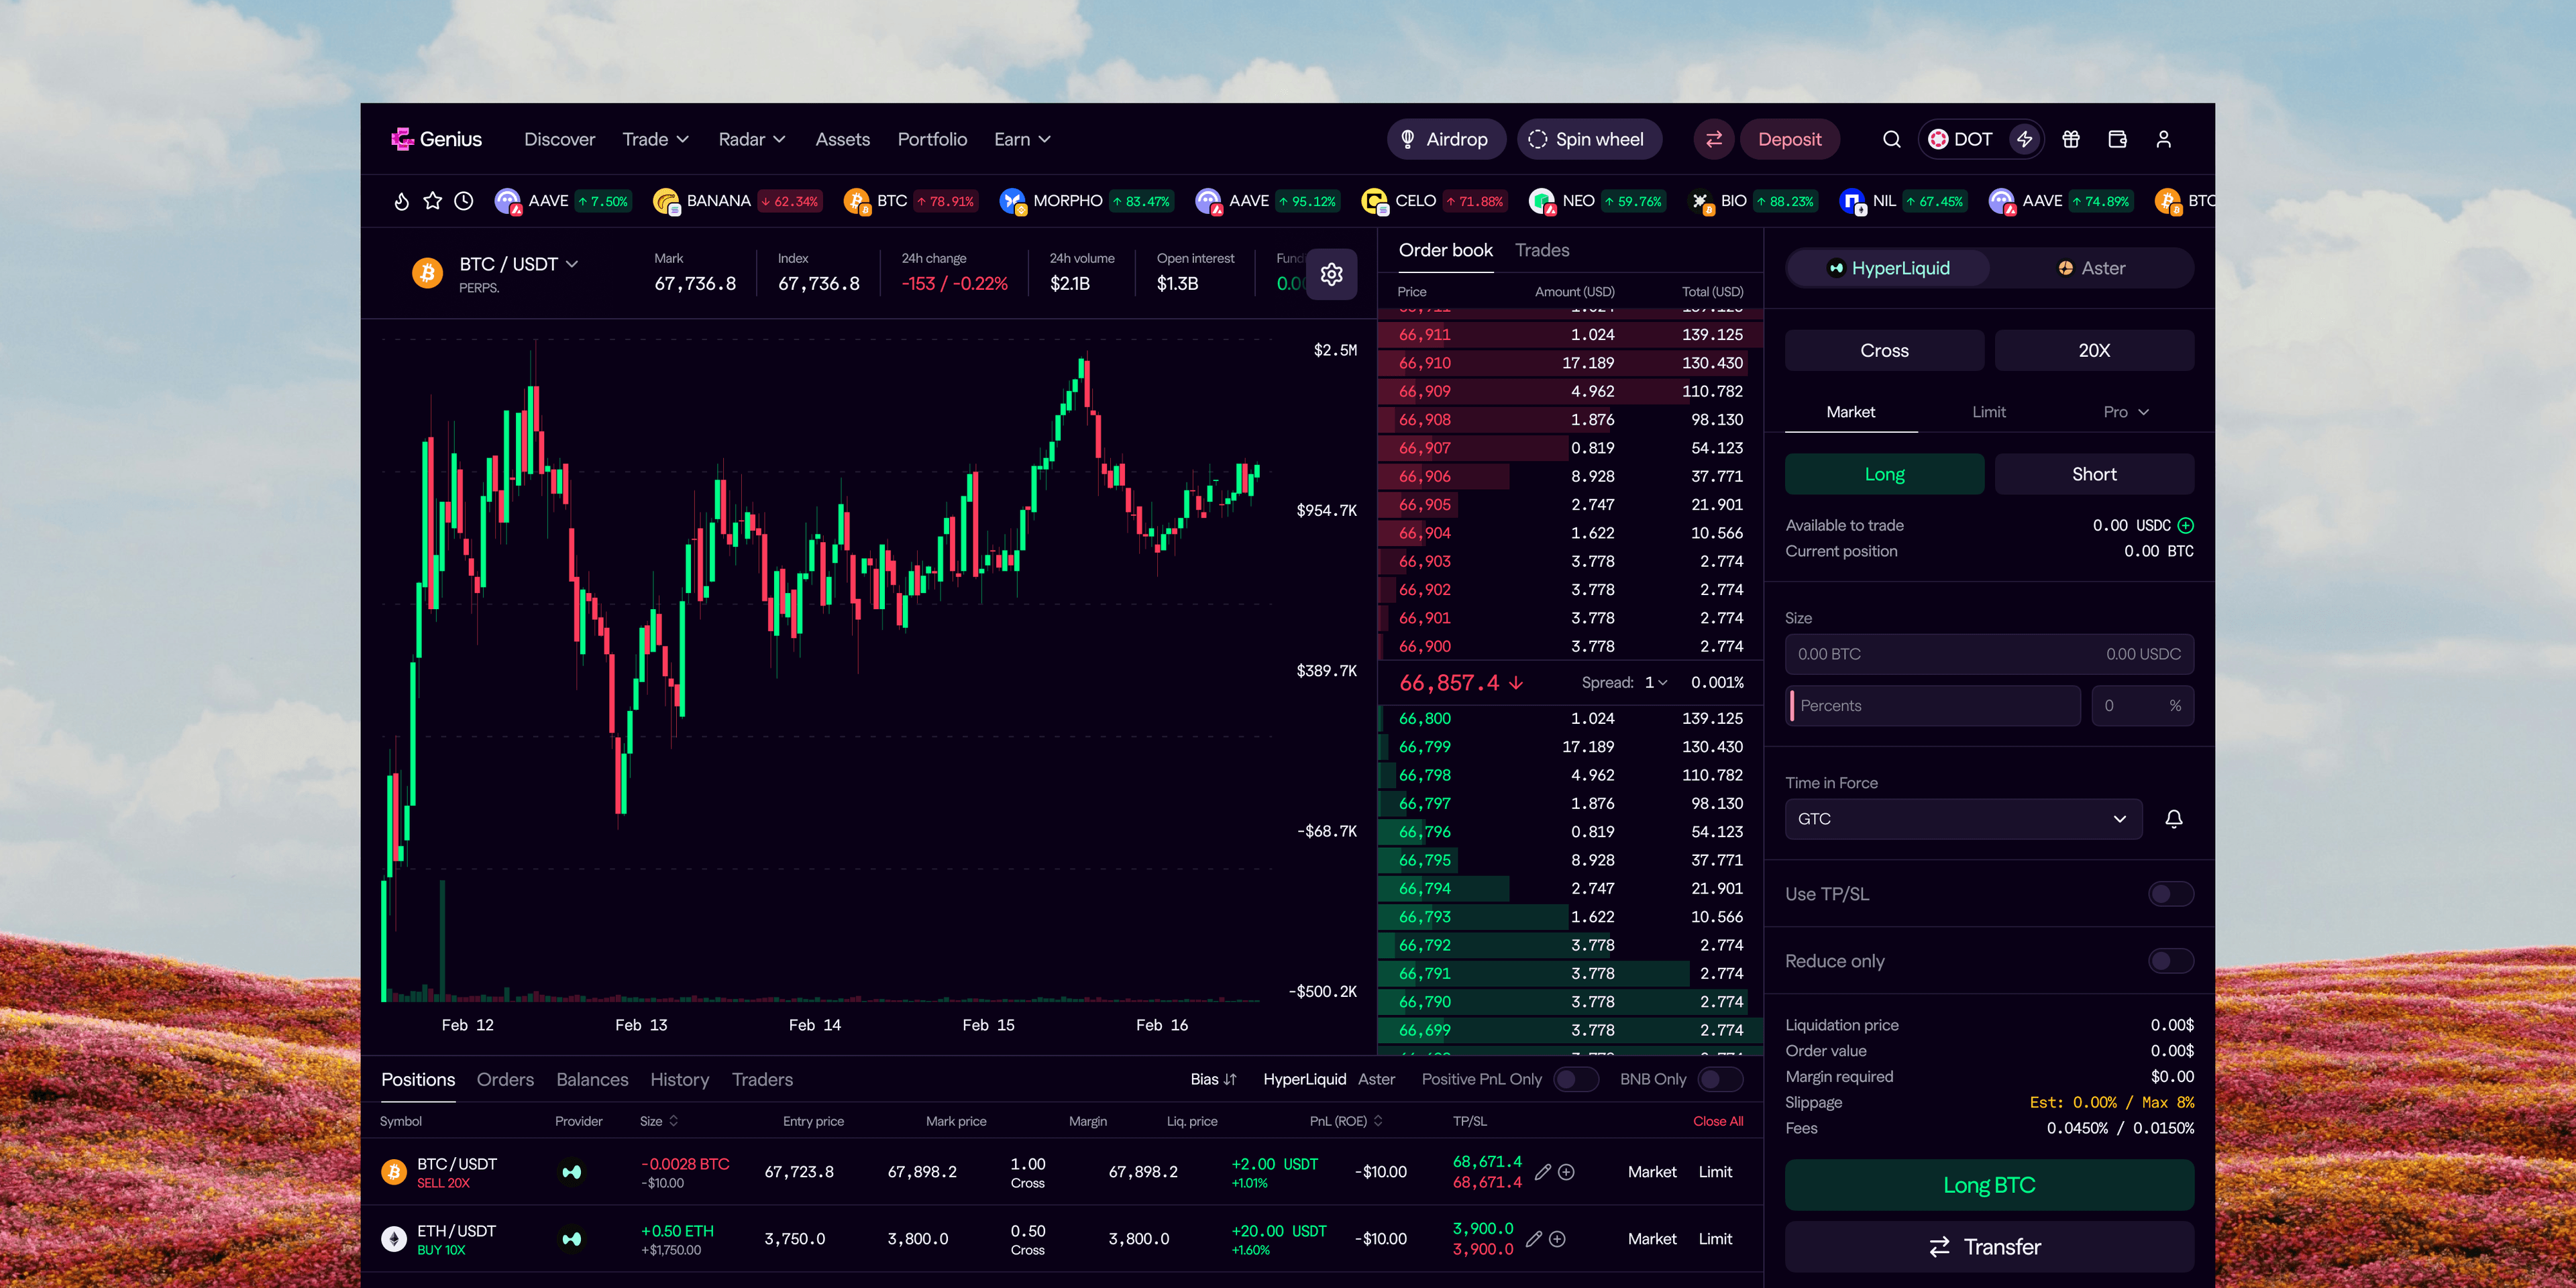The height and width of the screenshot is (1288, 2576).
Task: Select the Limit order tab
Action: coord(1988,412)
